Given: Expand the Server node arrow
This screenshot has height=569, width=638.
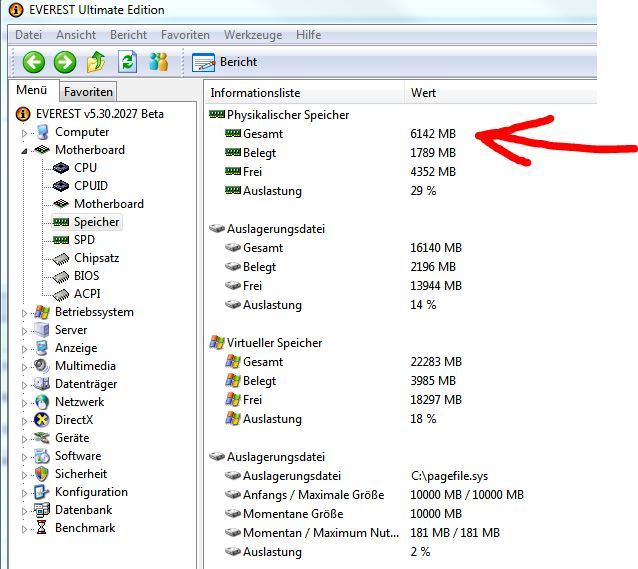Looking at the screenshot, I should click(x=24, y=331).
